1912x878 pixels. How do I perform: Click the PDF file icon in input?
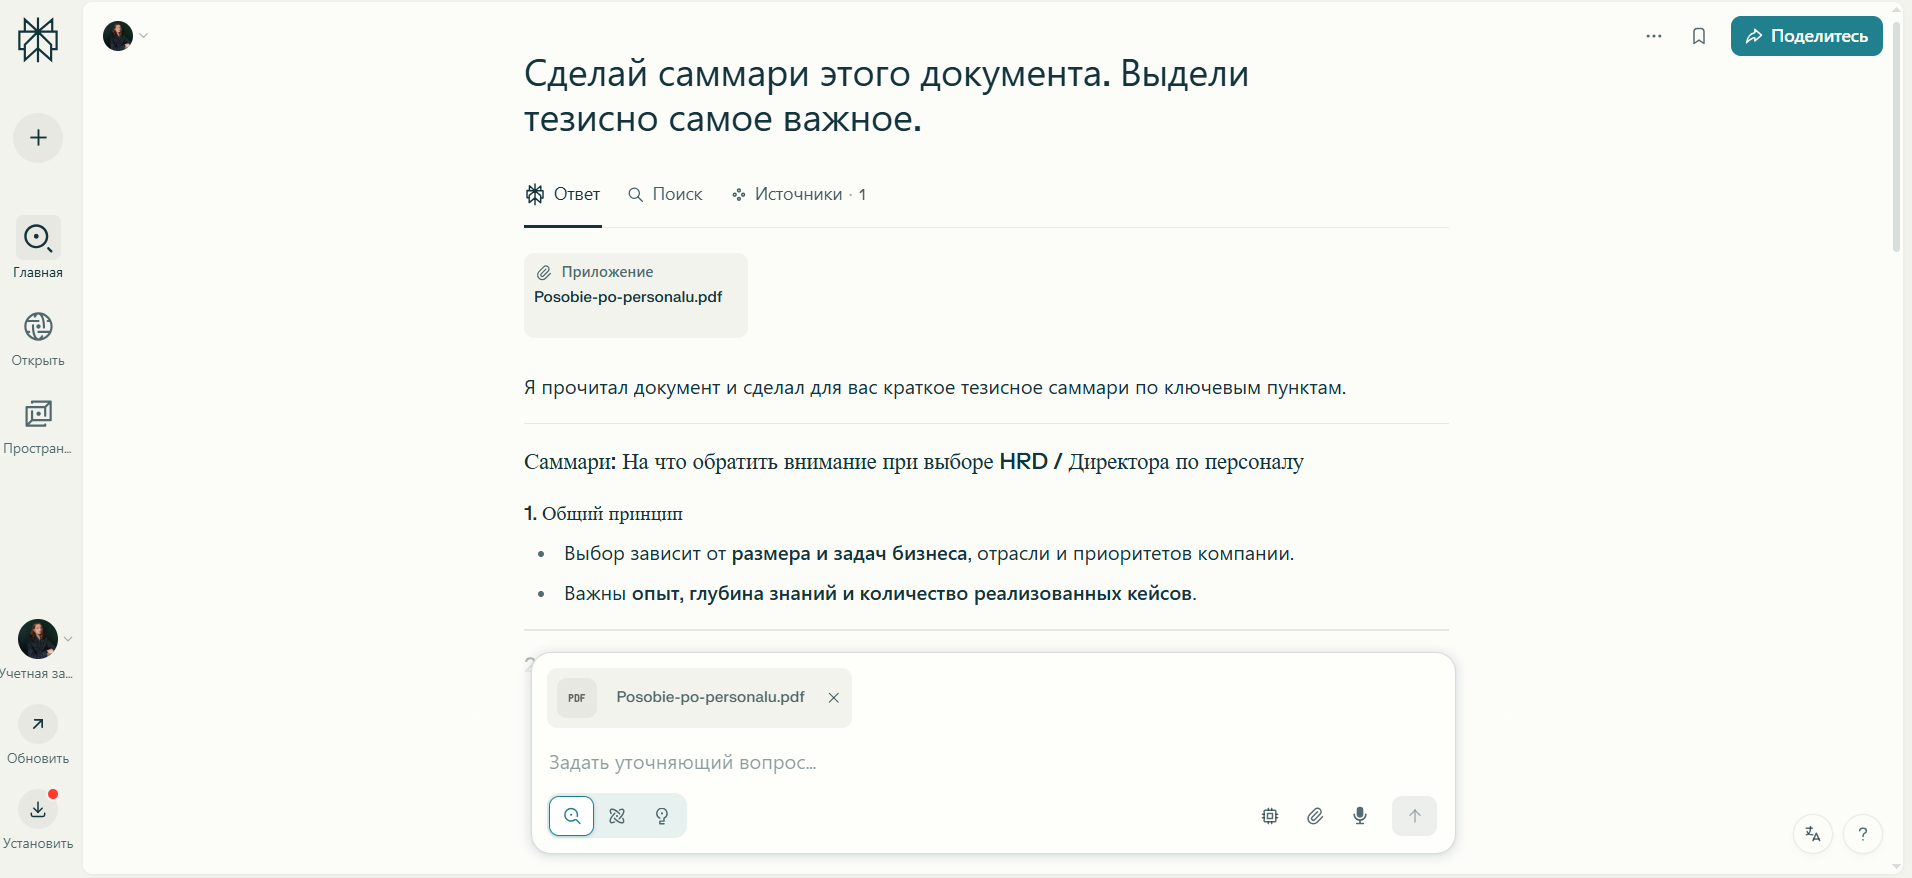(x=577, y=698)
